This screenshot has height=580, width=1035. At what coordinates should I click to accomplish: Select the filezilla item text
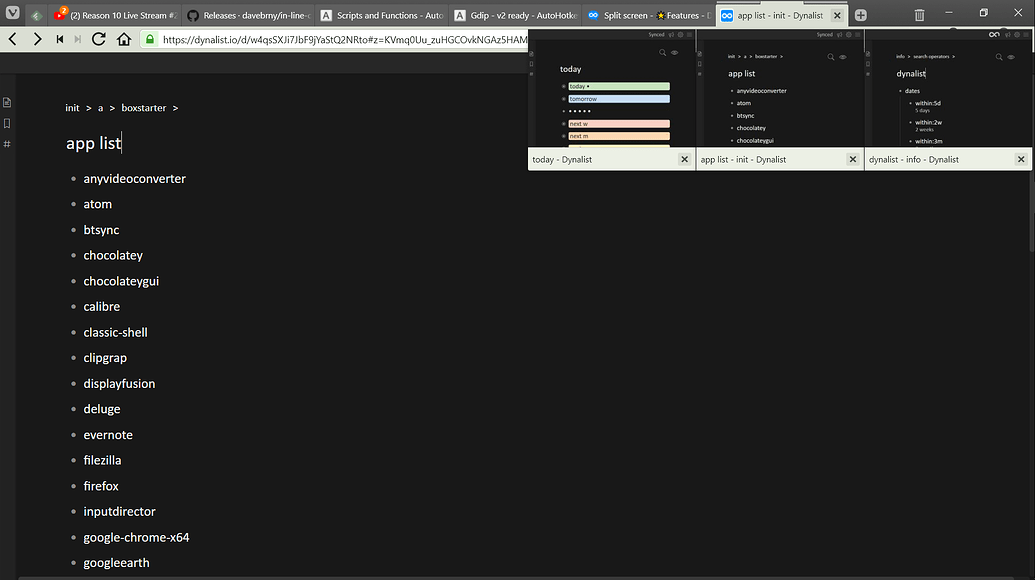[102, 460]
